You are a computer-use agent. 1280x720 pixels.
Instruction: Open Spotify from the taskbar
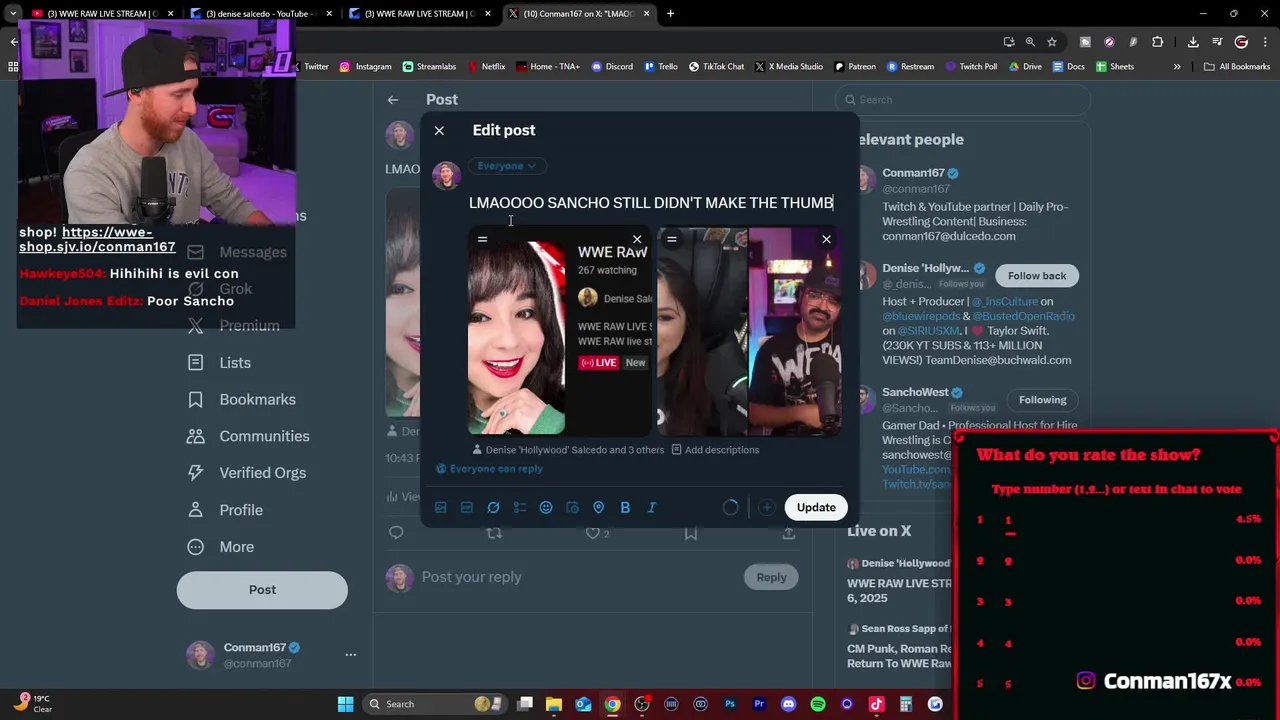point(818,704)
